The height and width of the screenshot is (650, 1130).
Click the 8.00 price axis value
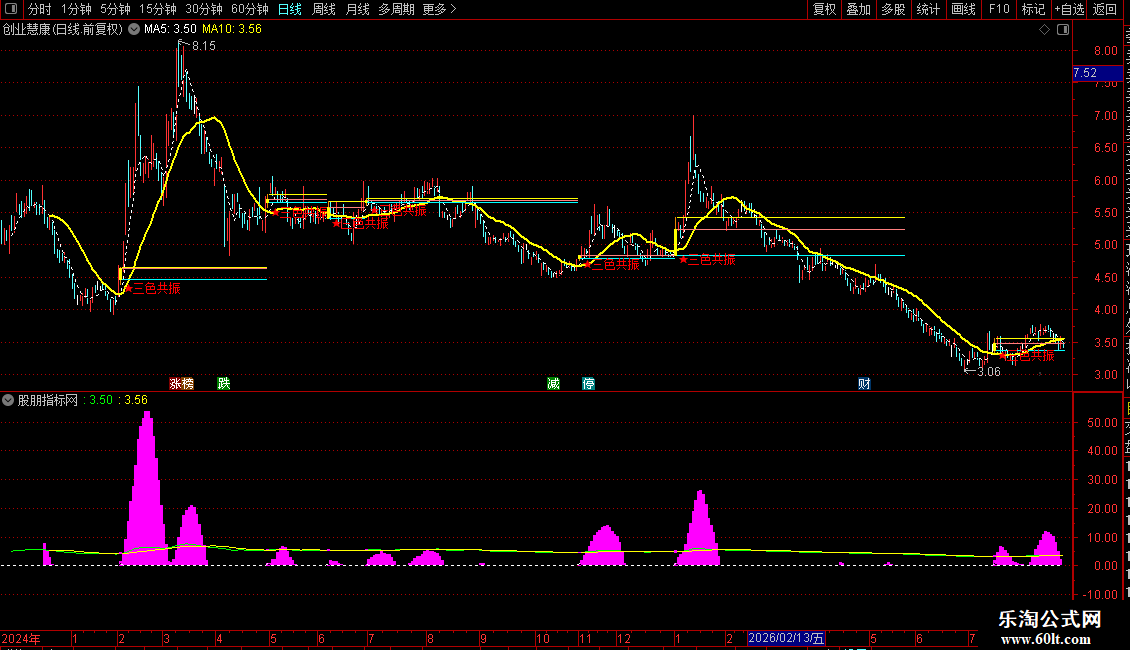(x=1106, y=51)
